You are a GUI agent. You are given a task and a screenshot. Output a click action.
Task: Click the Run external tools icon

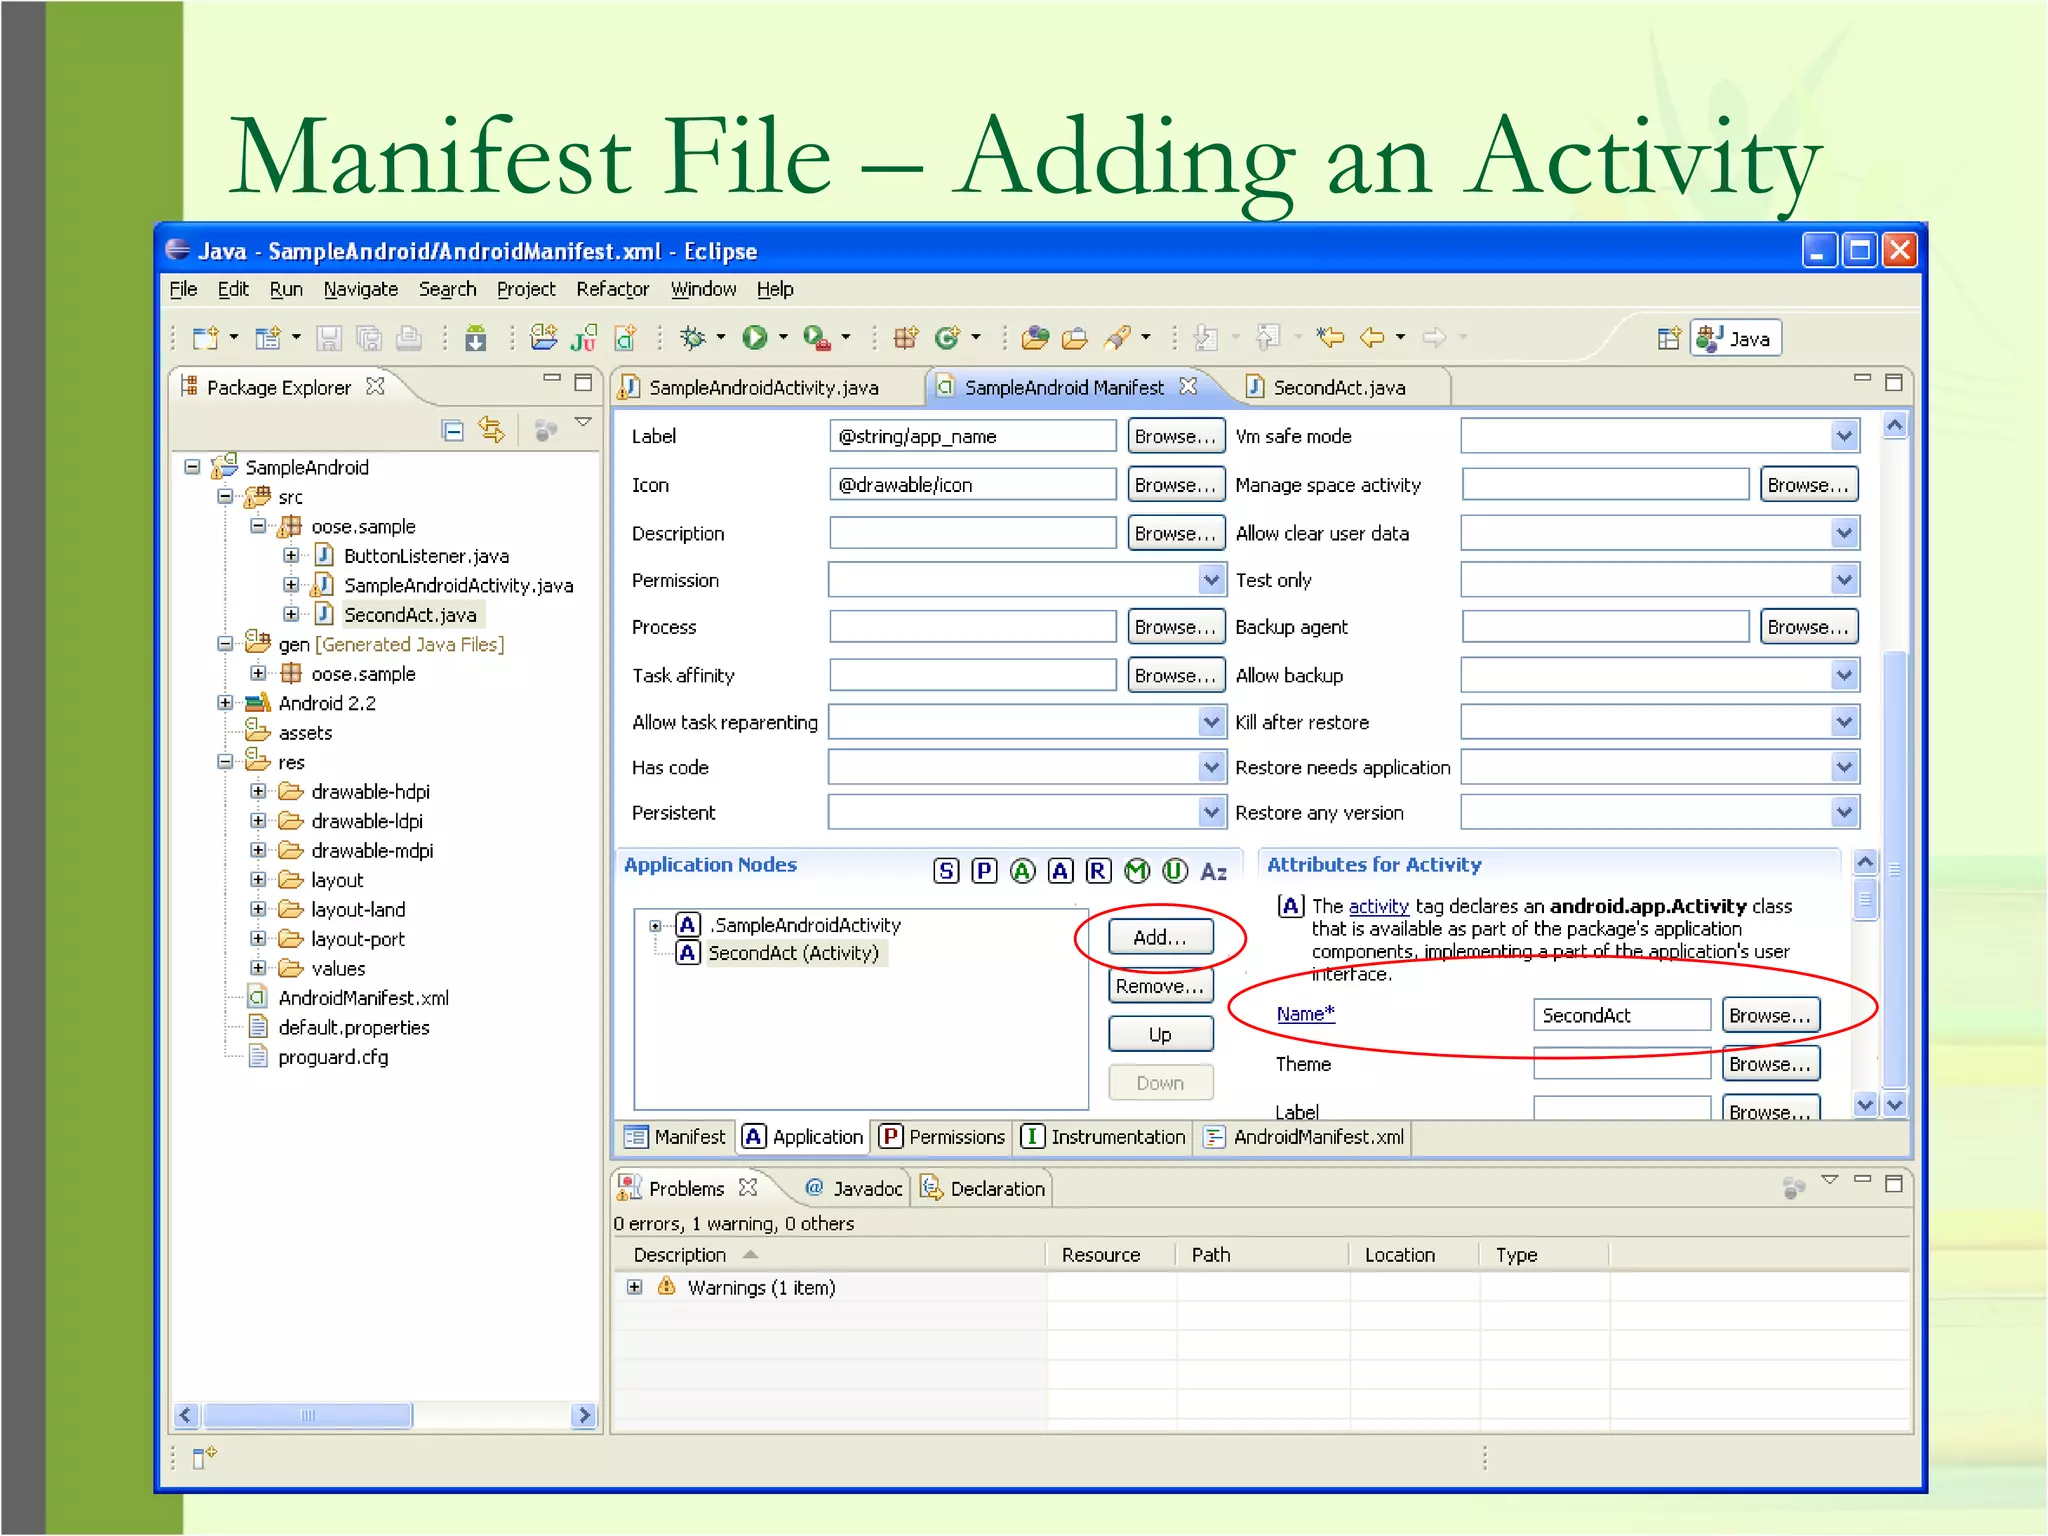pyautogui.click(x=817, y=338)
